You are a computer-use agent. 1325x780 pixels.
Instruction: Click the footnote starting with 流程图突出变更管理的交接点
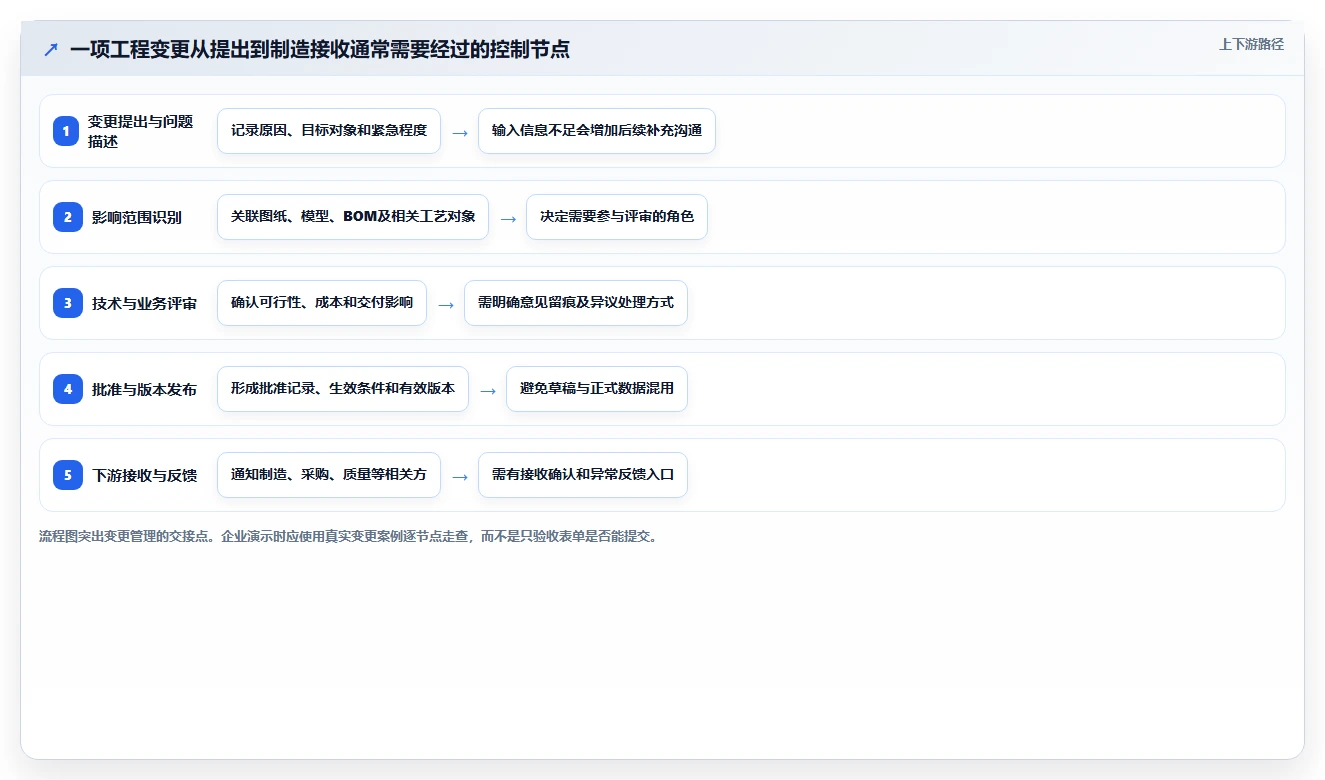pos(348,536)
